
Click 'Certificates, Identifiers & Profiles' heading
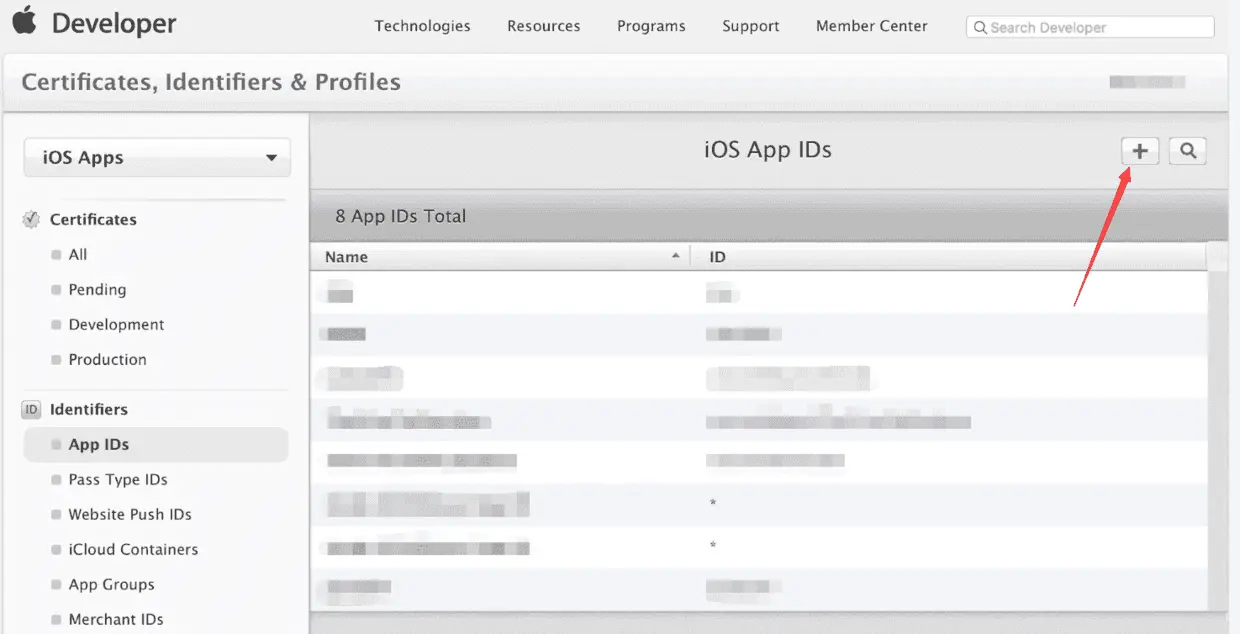pyautogui.click(x=211, y=82)
